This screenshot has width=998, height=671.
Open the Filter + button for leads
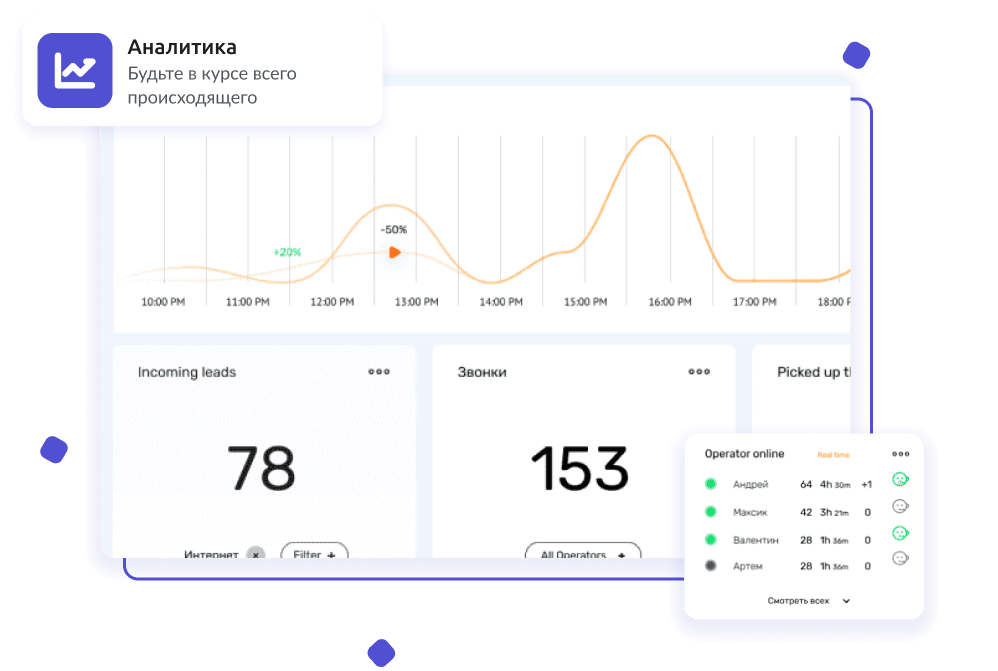[314, 554]
